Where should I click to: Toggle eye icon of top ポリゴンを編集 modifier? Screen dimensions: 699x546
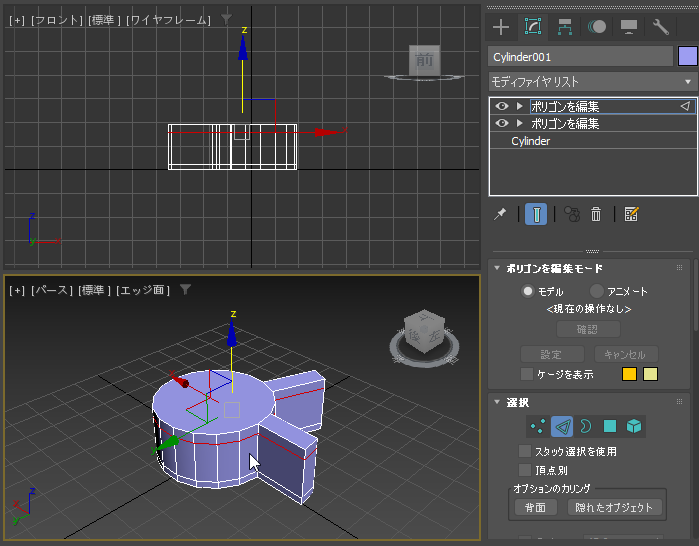coord(502,106)
